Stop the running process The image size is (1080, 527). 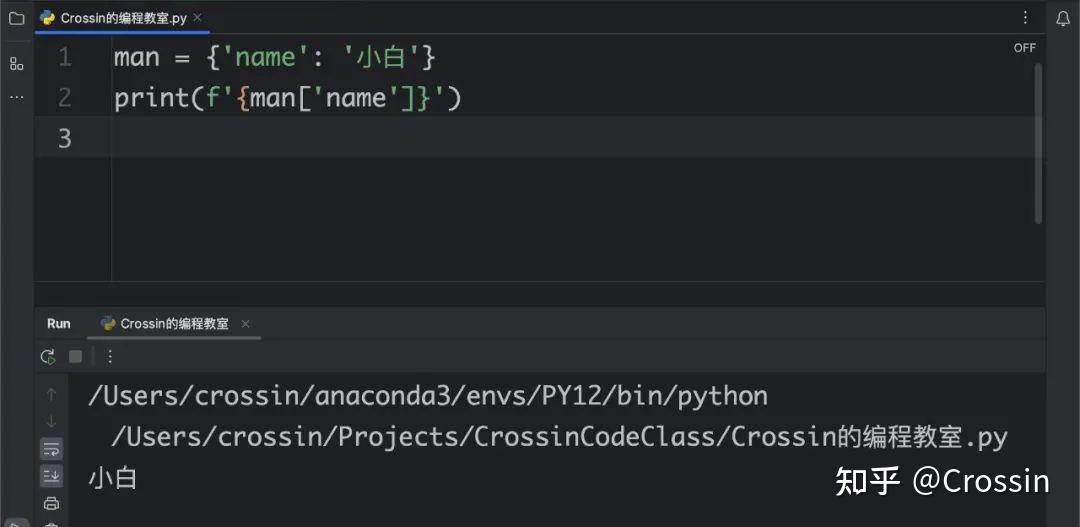tap(75, 356)
